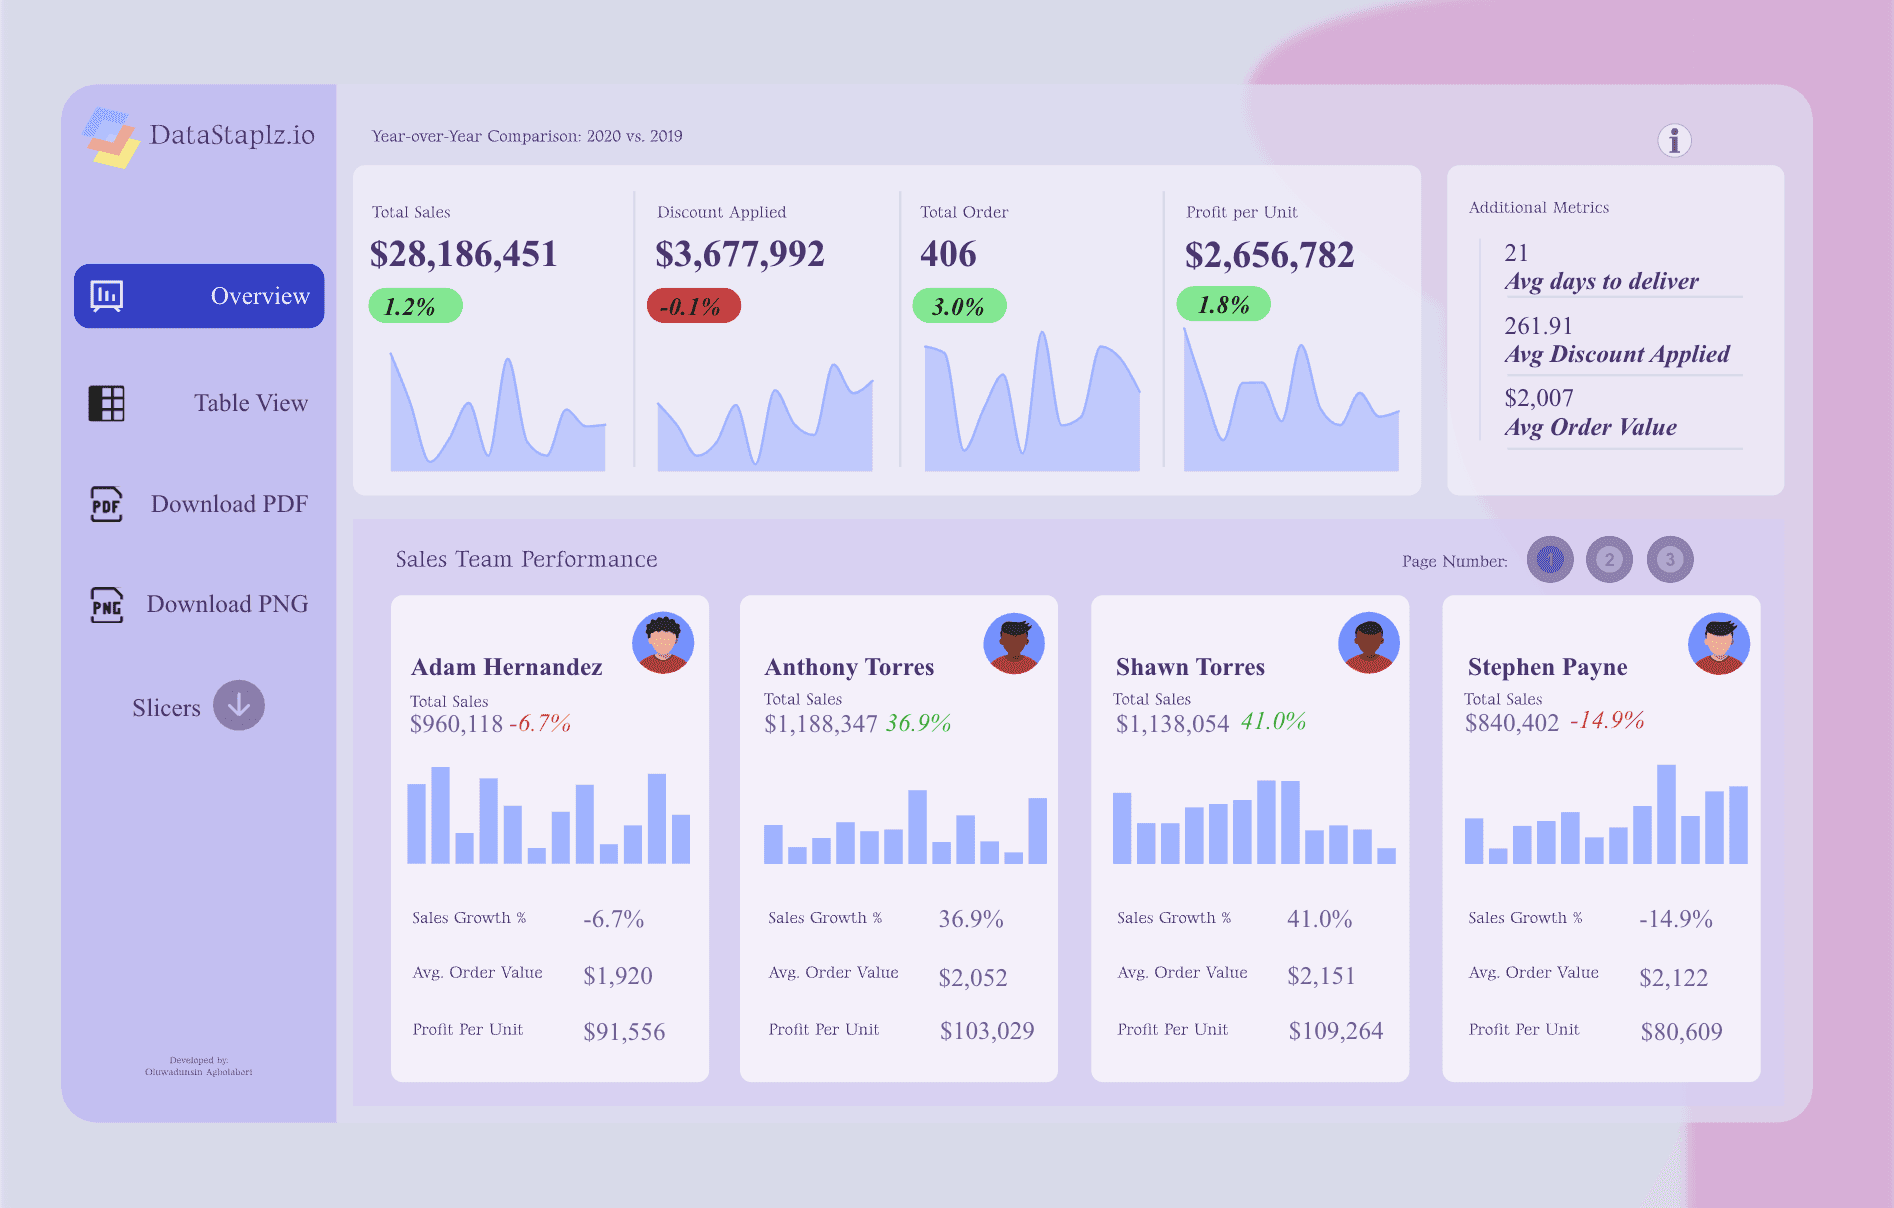Click the 1.8% Profit per Unit badge
This screenshot has width=1894, height=1208.
click(x=1224, y=304)
